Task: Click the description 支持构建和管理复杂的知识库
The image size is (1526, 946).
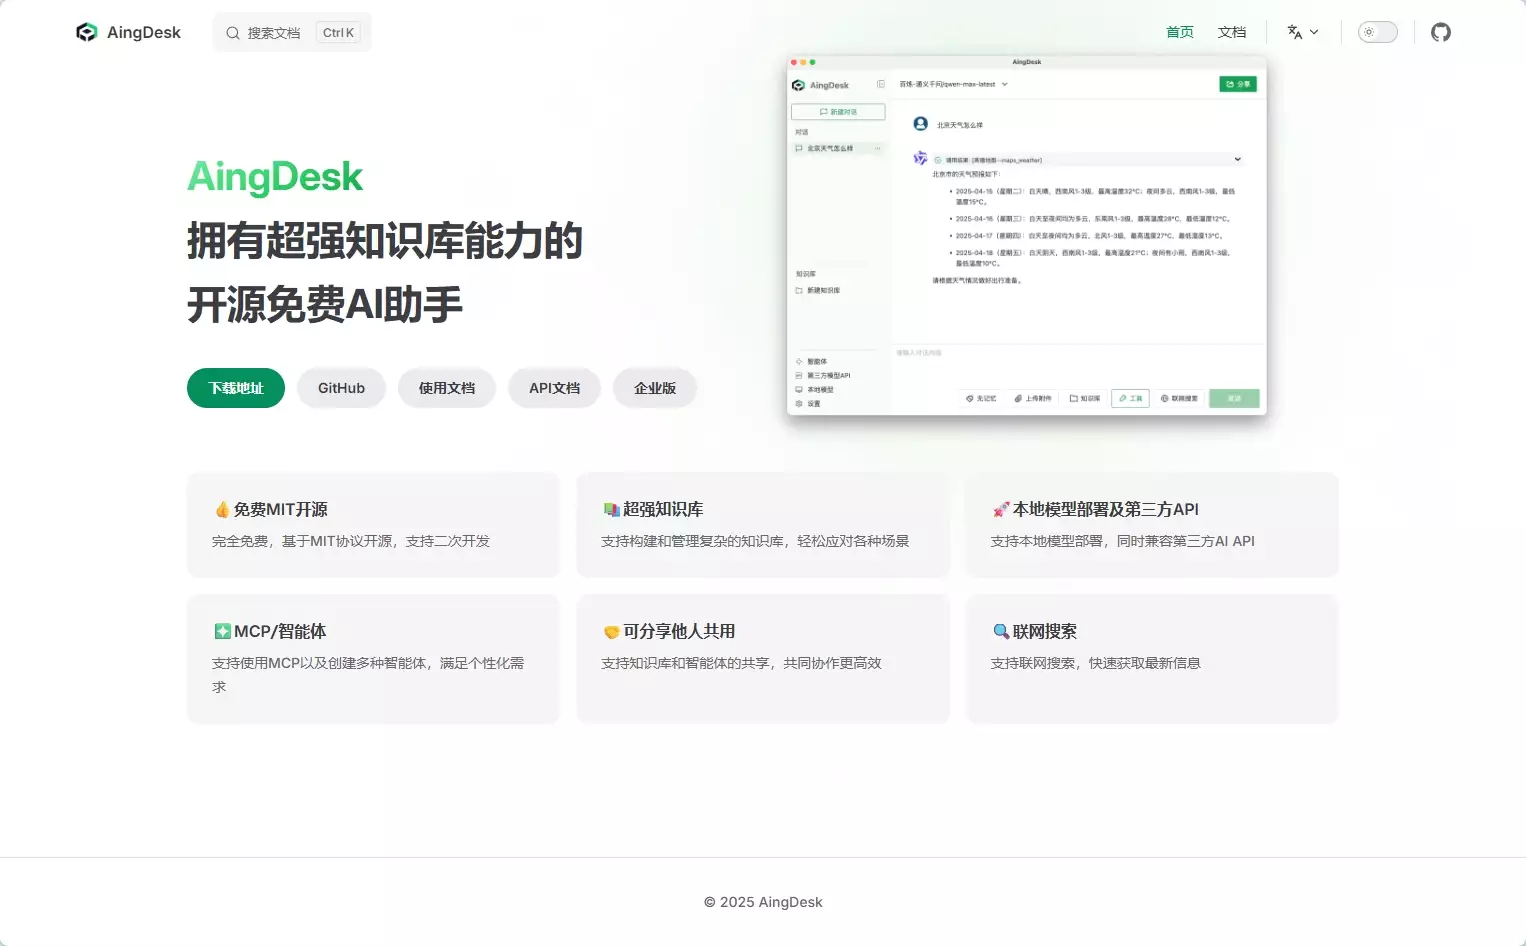Action: [x=755, y=541]
